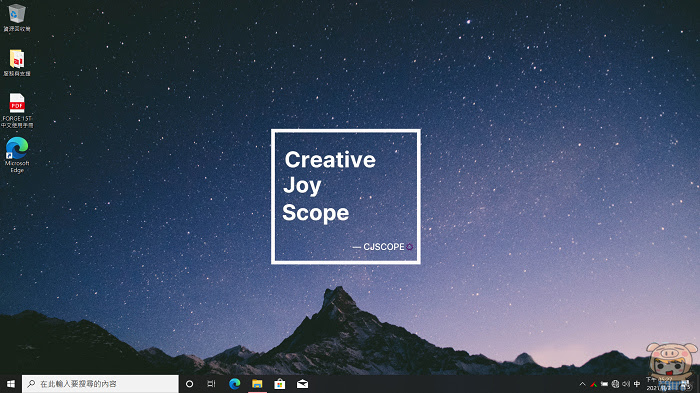Switch the Chinese input method indicator
This screenshot has width=700, height=393.
tap(637, 384)
